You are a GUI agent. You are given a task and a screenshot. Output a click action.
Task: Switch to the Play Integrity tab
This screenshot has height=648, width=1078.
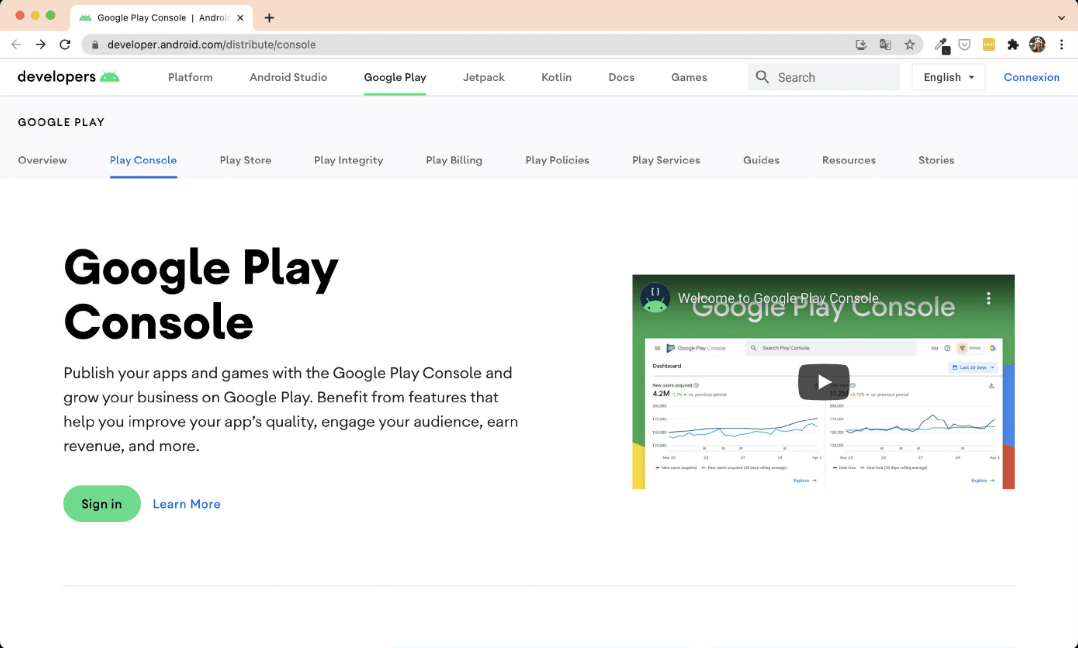click(x=349, y=160)
